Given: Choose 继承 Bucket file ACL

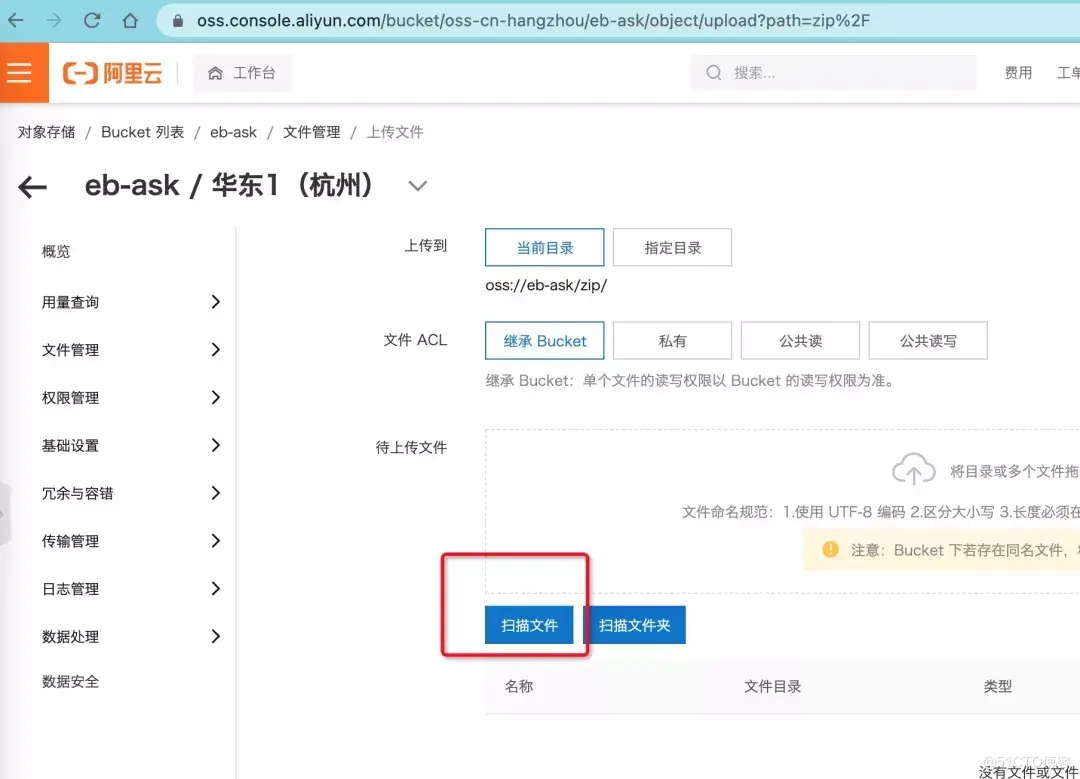Looking at the screenshot, I should point(545,340).
